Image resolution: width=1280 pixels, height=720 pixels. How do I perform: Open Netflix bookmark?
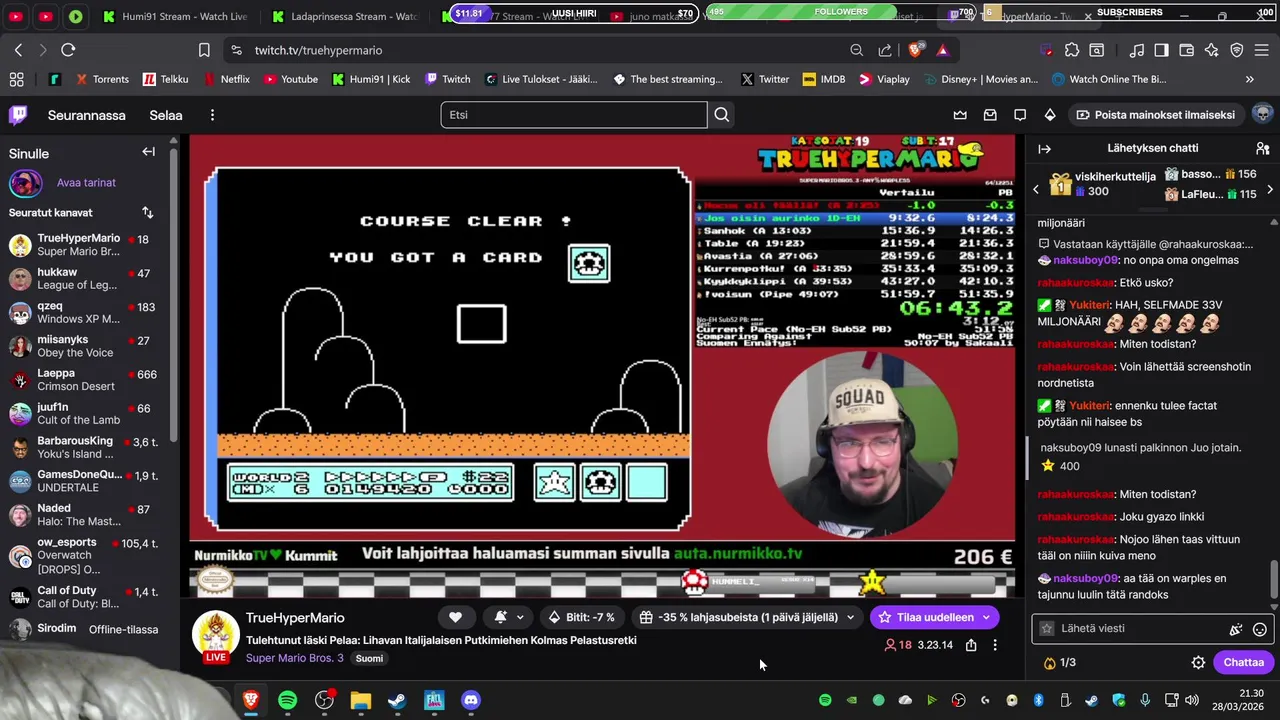(x=226, y=79)
